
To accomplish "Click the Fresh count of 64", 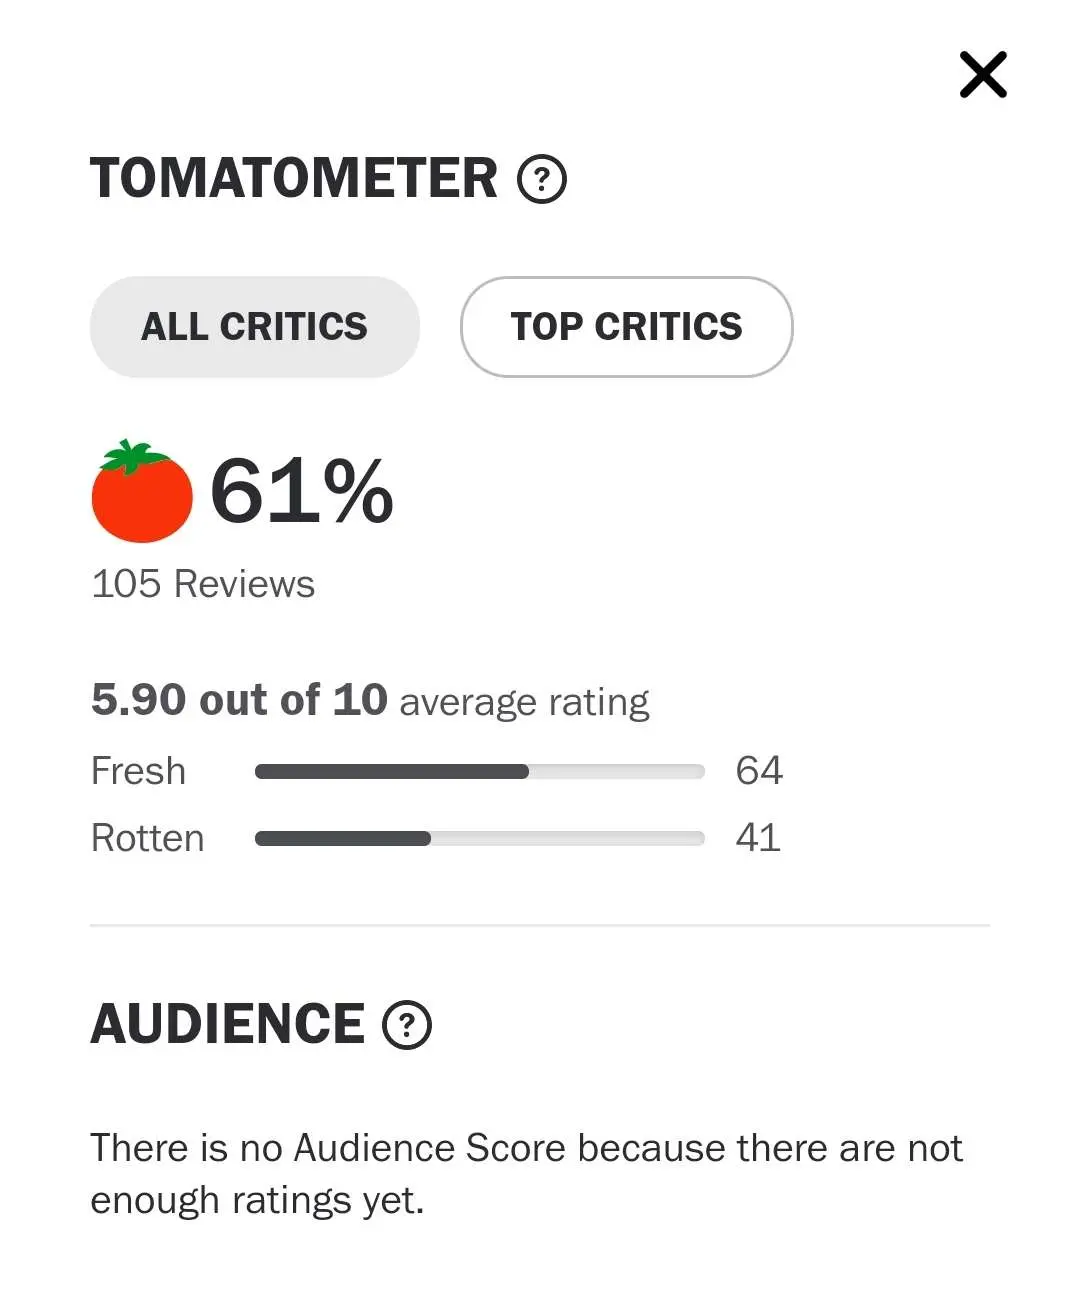I will click(759, 771).
